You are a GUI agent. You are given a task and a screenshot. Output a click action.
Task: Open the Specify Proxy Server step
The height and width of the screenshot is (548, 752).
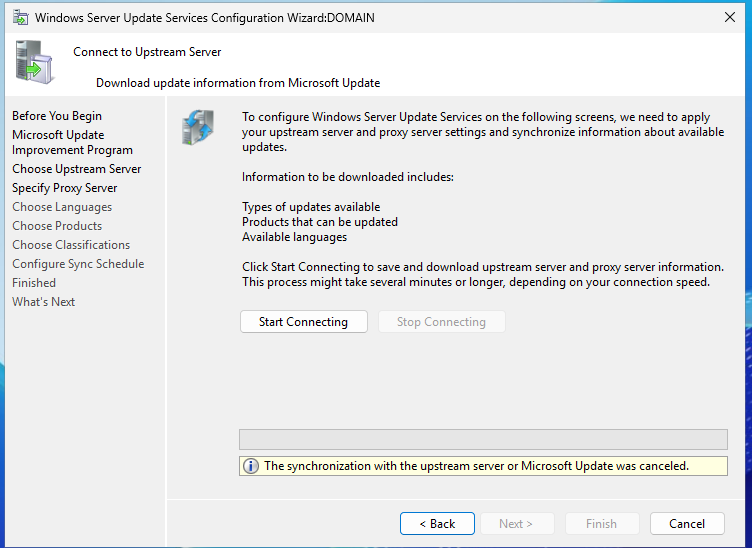65,188
